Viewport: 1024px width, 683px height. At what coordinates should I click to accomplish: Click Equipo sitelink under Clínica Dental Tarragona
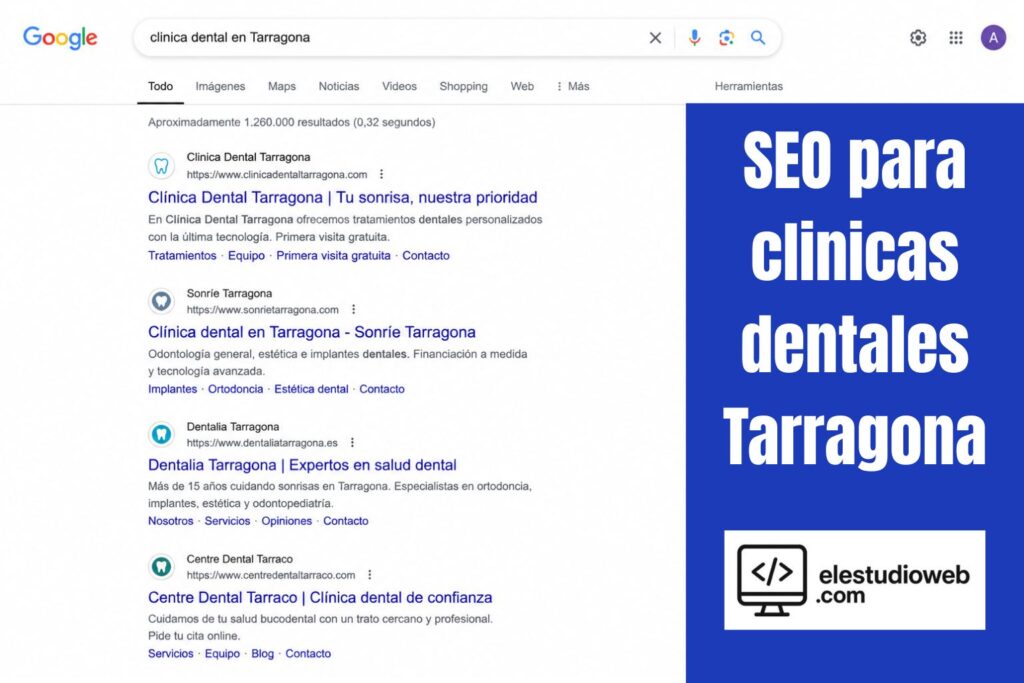(246, 255)
